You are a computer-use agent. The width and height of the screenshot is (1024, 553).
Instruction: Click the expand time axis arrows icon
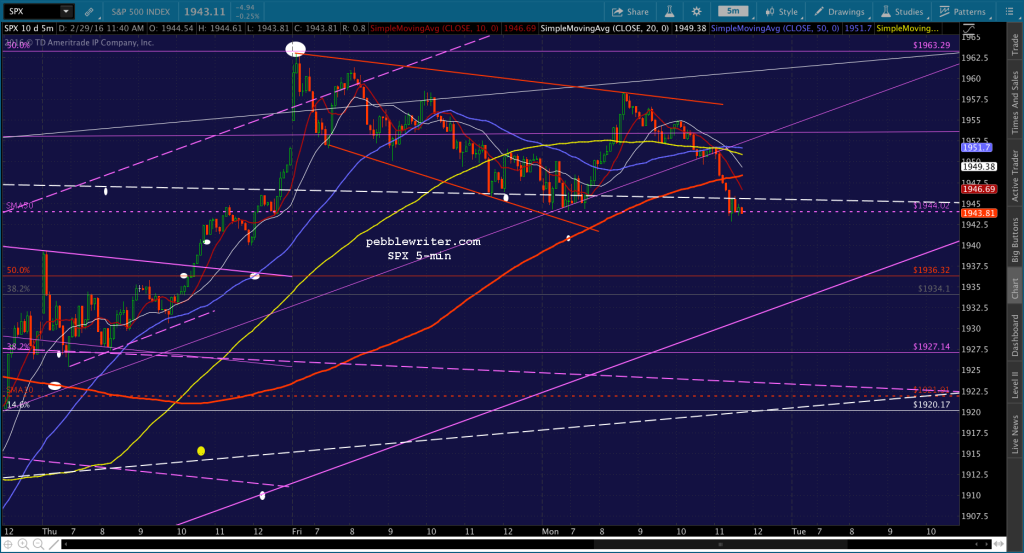click(x=999, y=544)
